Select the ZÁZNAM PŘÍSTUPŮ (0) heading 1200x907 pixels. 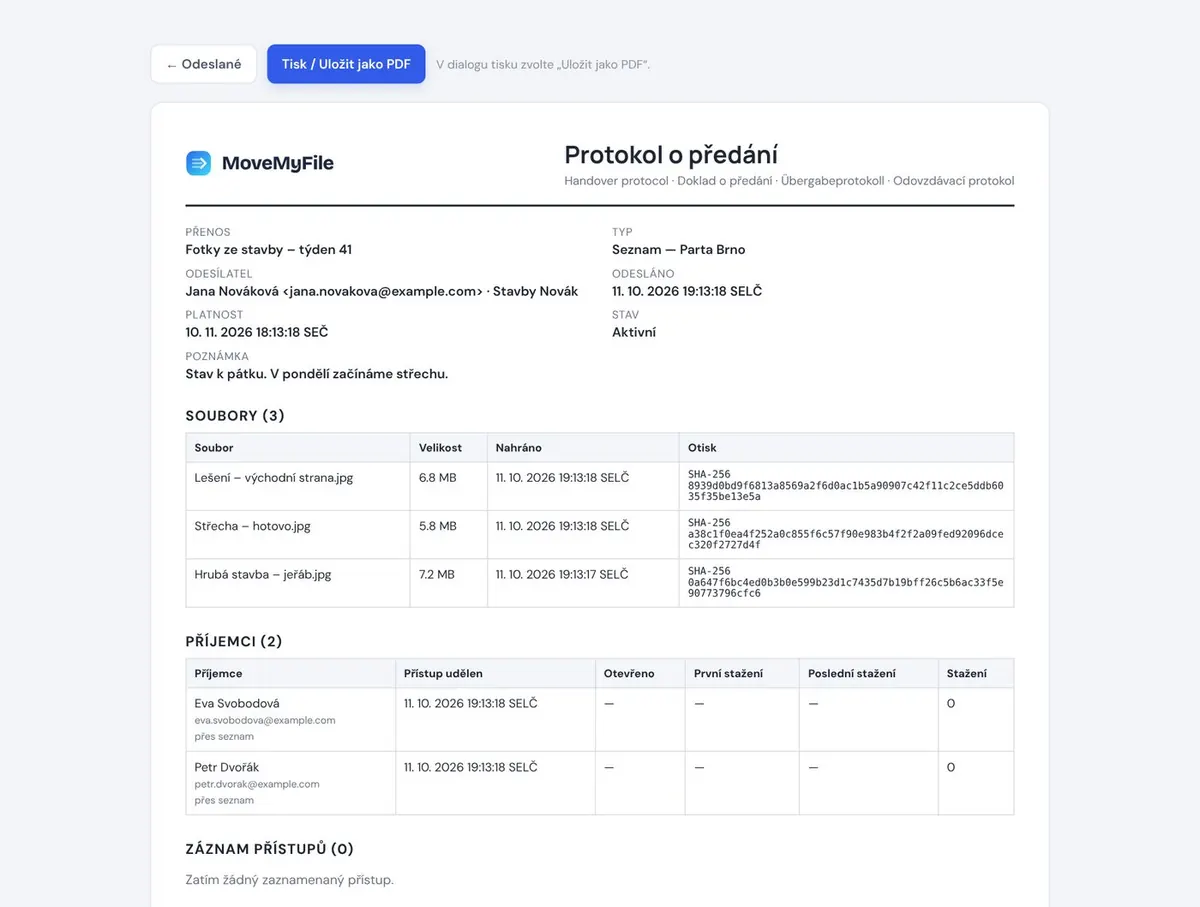pyautogui.click(x=270, y=849)
